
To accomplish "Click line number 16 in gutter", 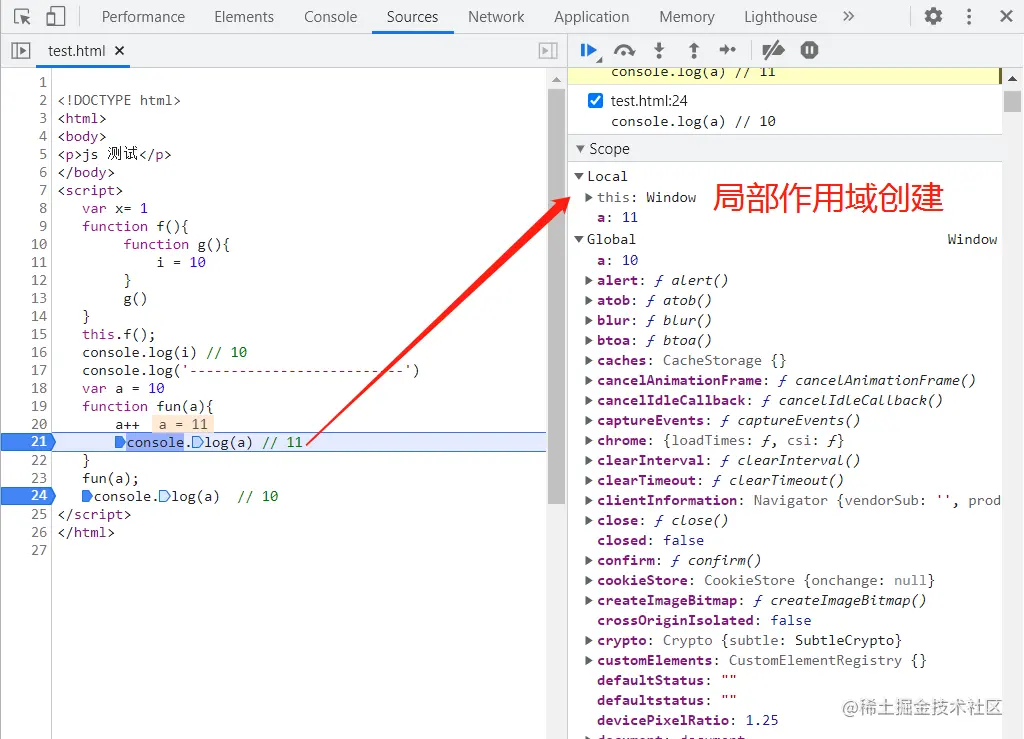I will [39, 353].
